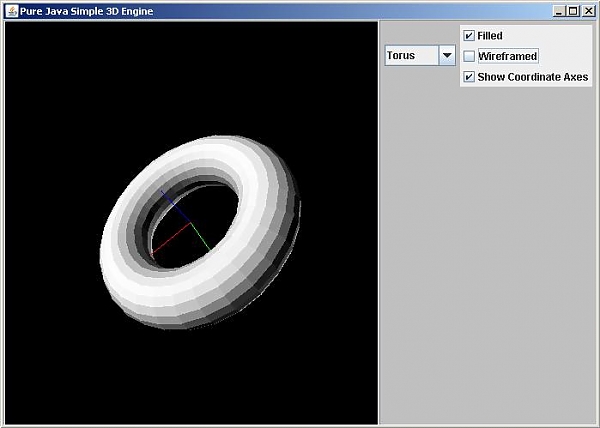Close the Pure Java Simple 3D Engine window
The width and height of the screenshot is (600, 428).
tap(588, 11)
